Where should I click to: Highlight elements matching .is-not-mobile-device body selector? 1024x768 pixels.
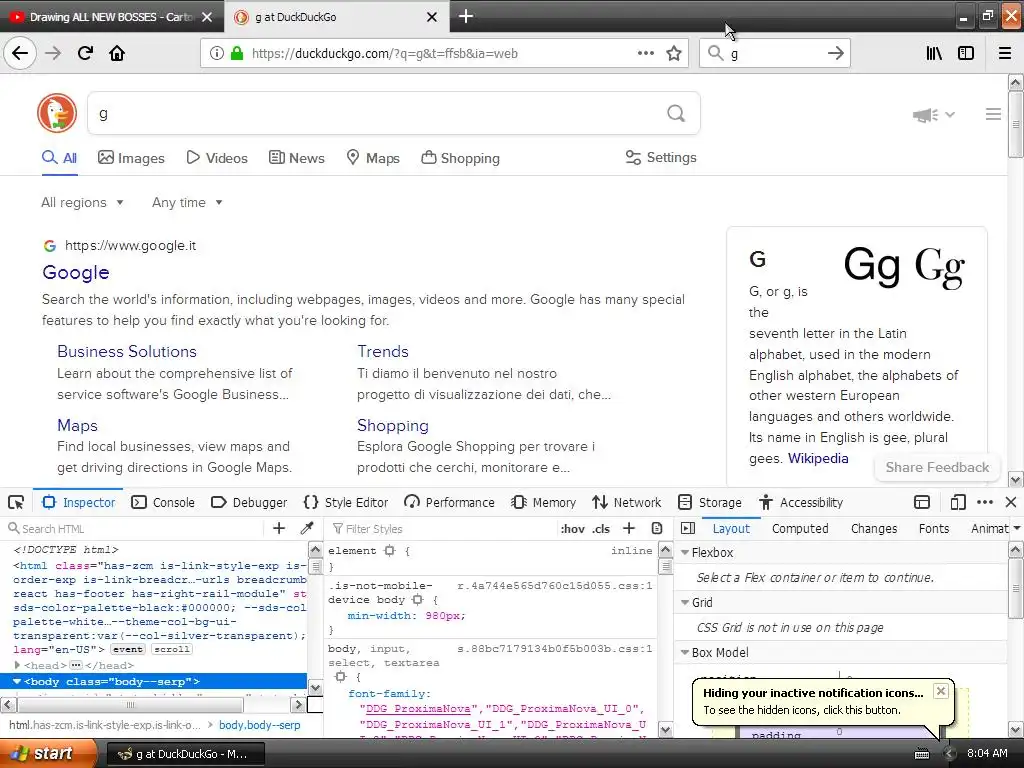(x=417, y=600)
